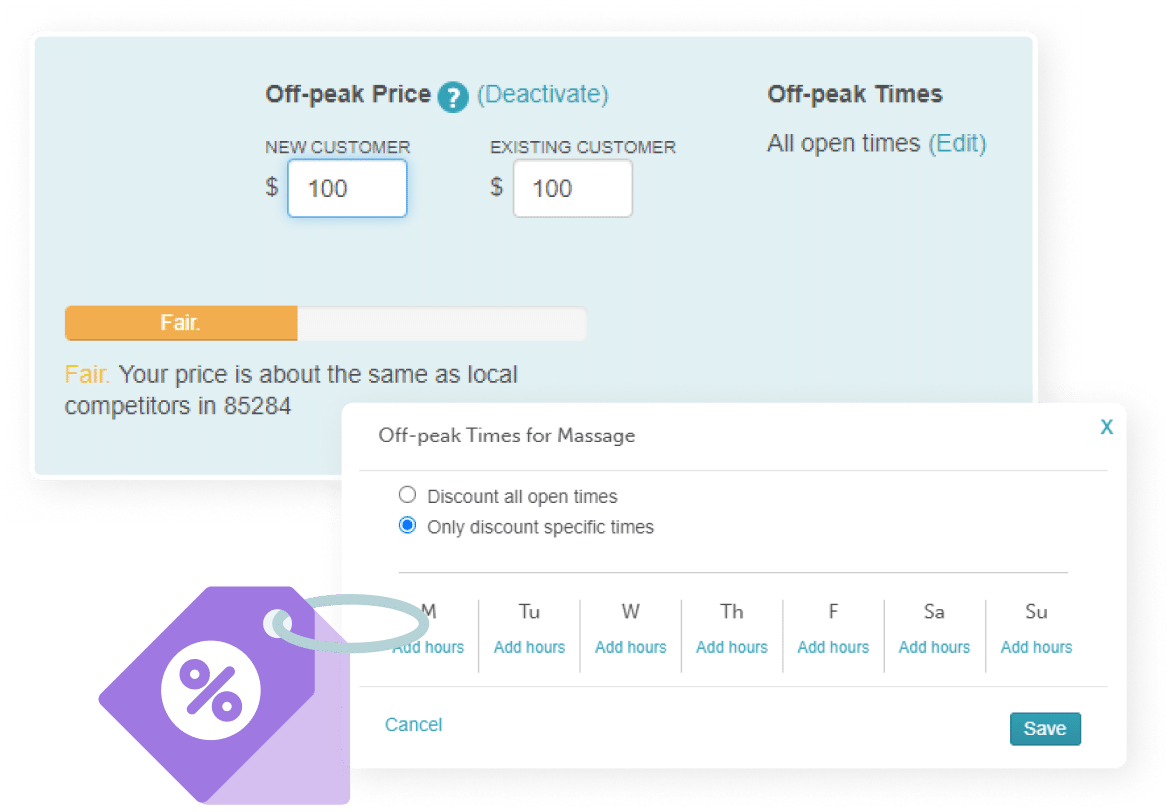
Task: Add hours for Sunday
Action: pos(1036,648)
